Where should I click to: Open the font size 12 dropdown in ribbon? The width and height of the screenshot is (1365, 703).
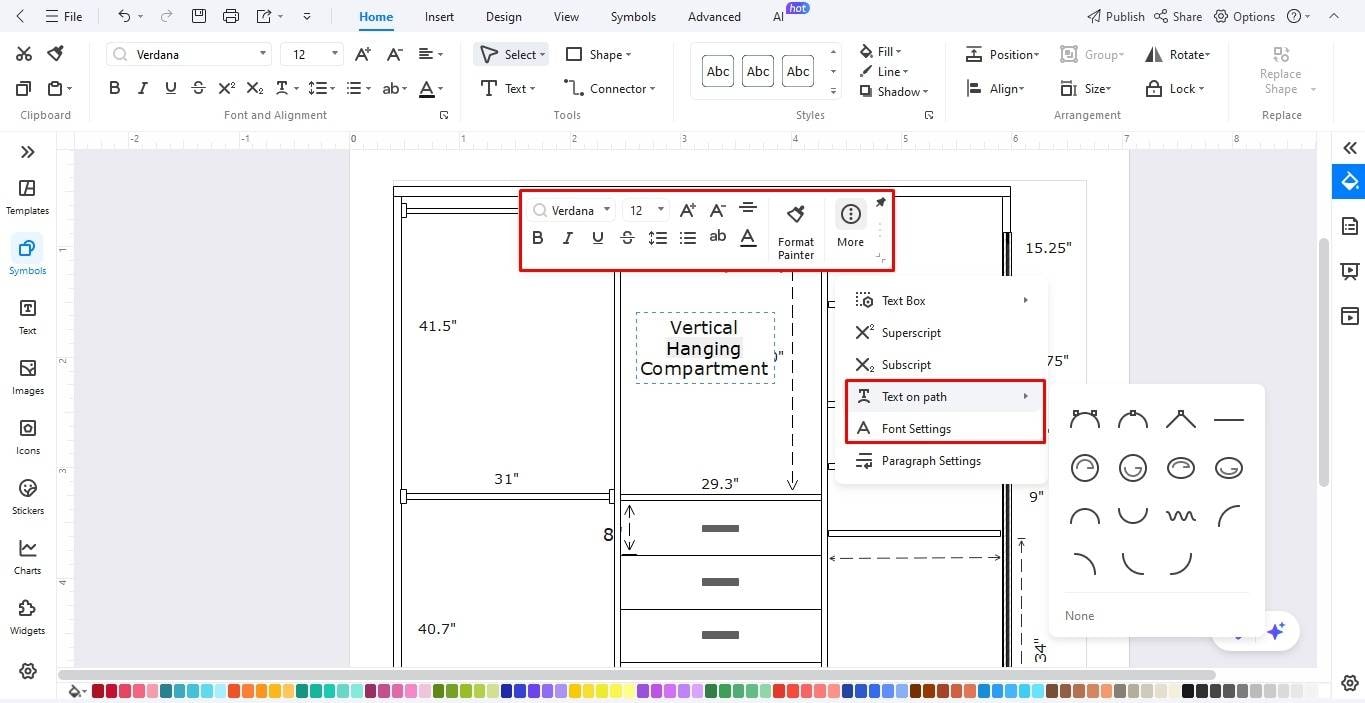(335, 54)
